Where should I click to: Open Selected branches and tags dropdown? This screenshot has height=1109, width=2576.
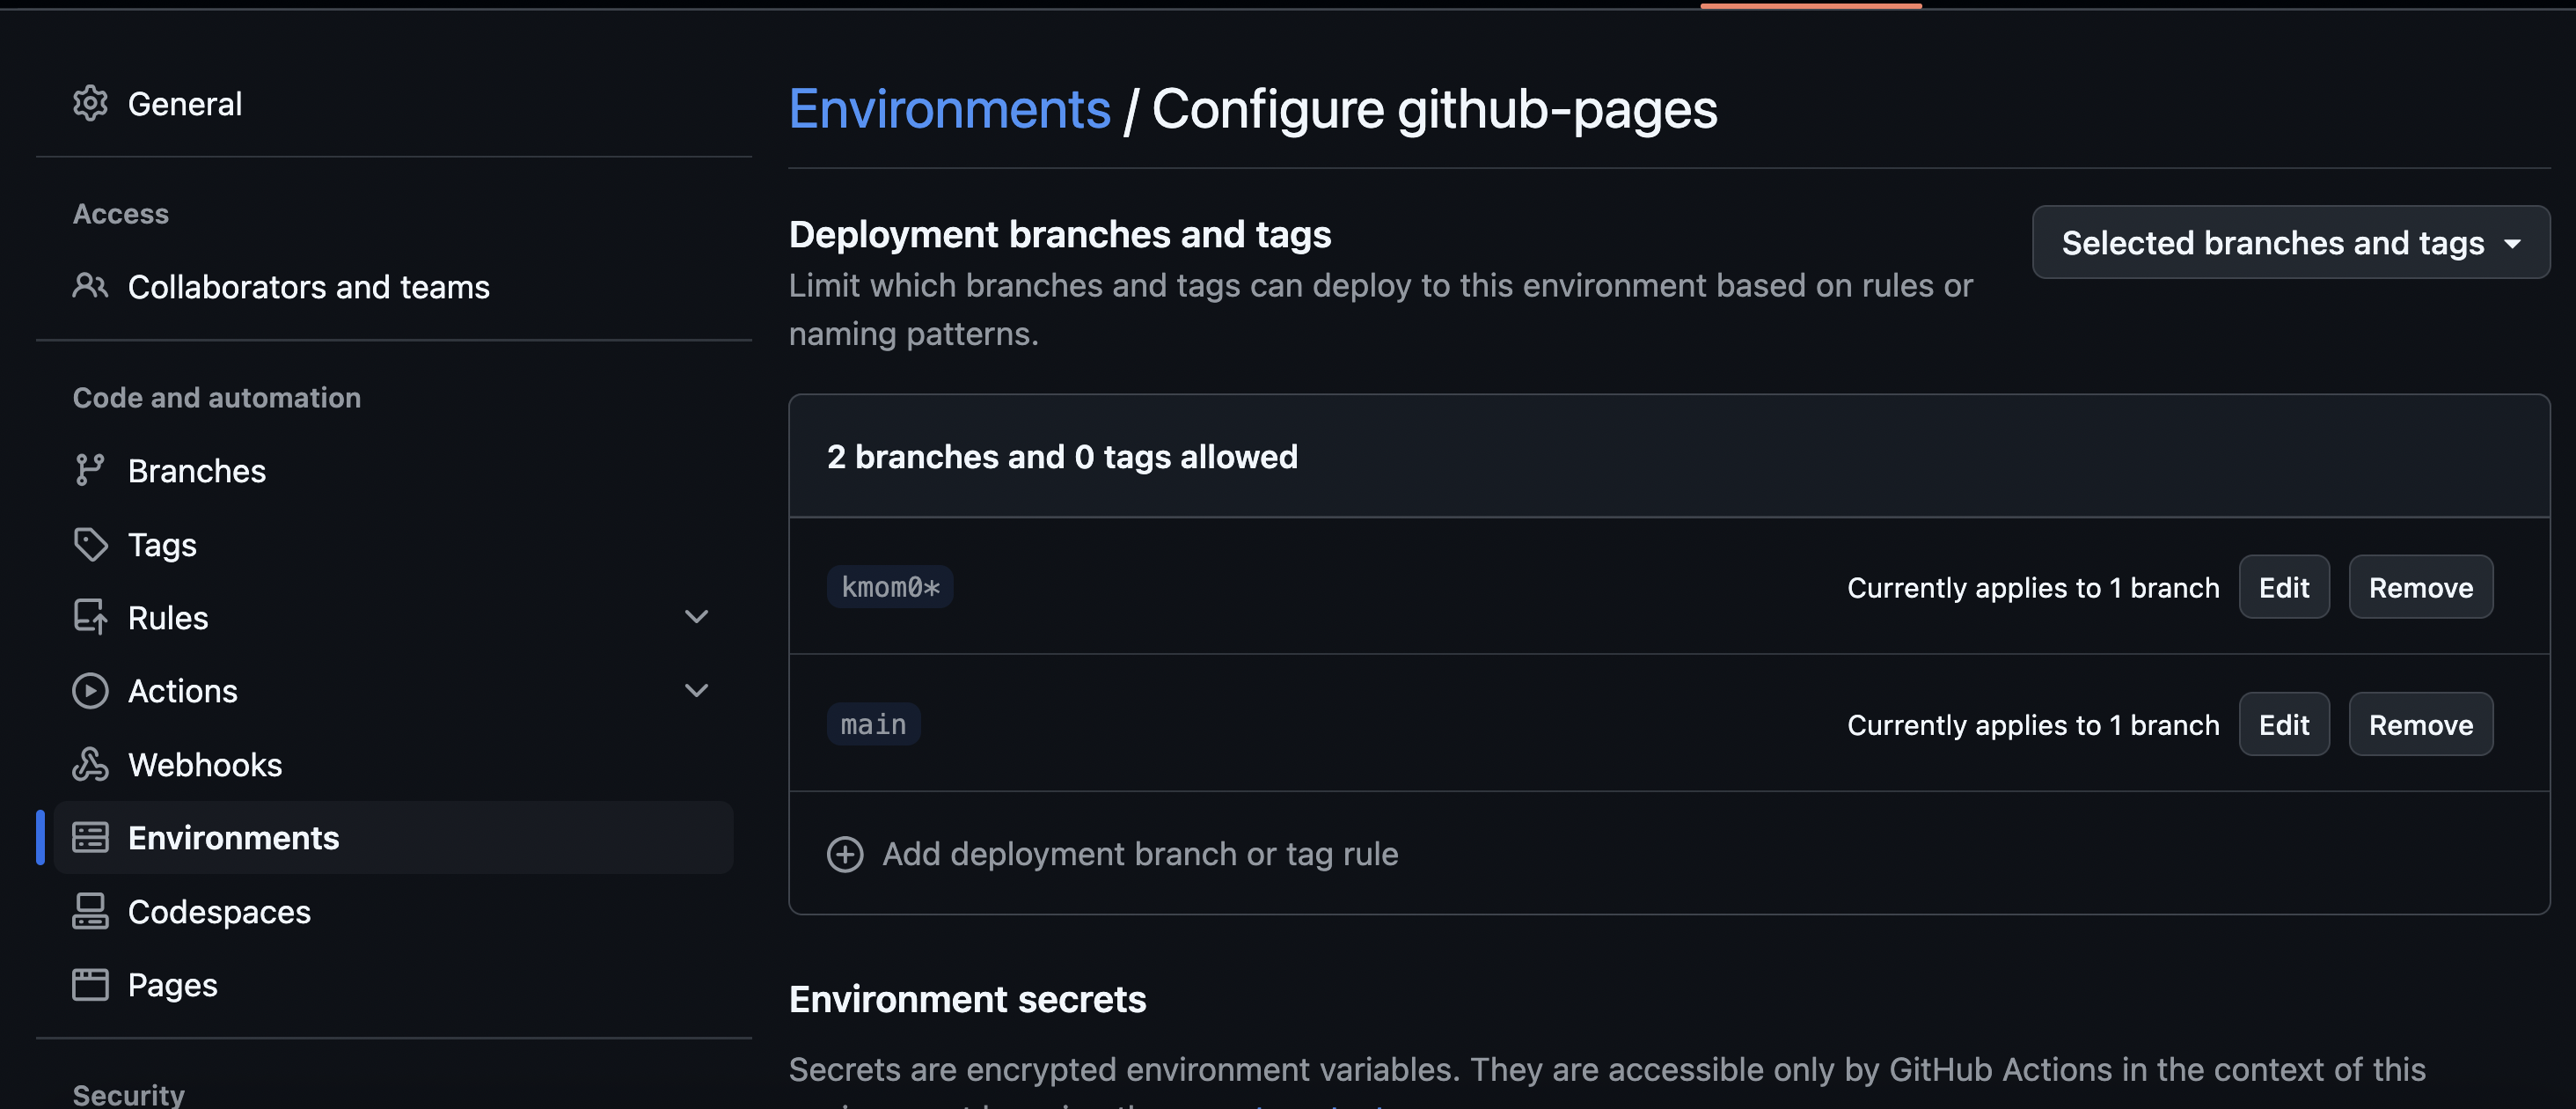point(2291,242)
